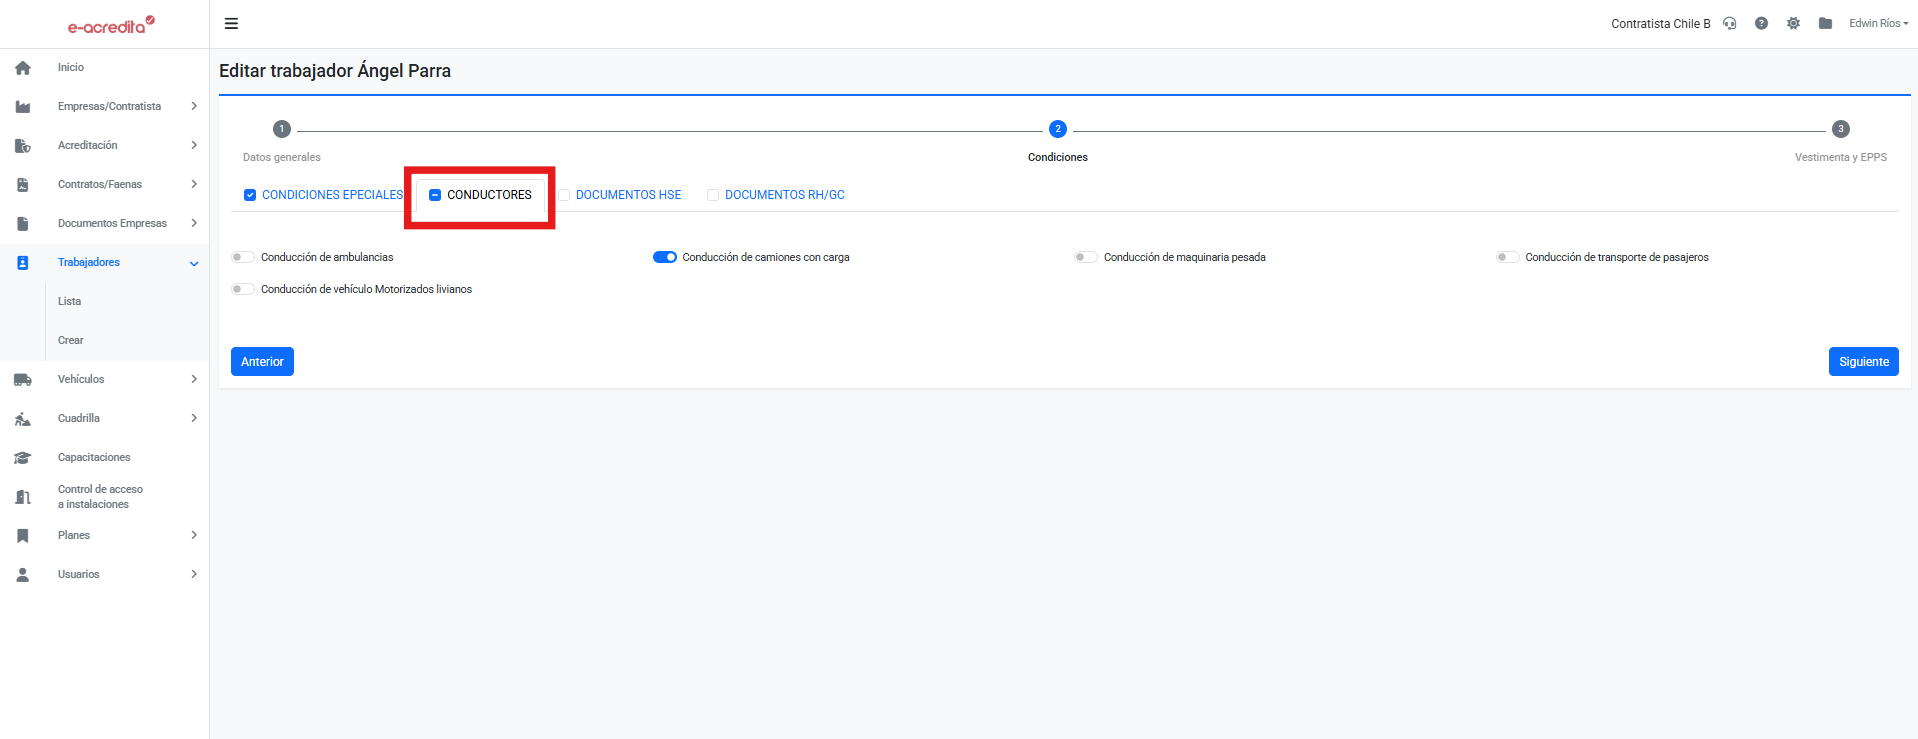
Task: Disable Conducción de camiones con carga switch
Action: [x=665, y=257]
